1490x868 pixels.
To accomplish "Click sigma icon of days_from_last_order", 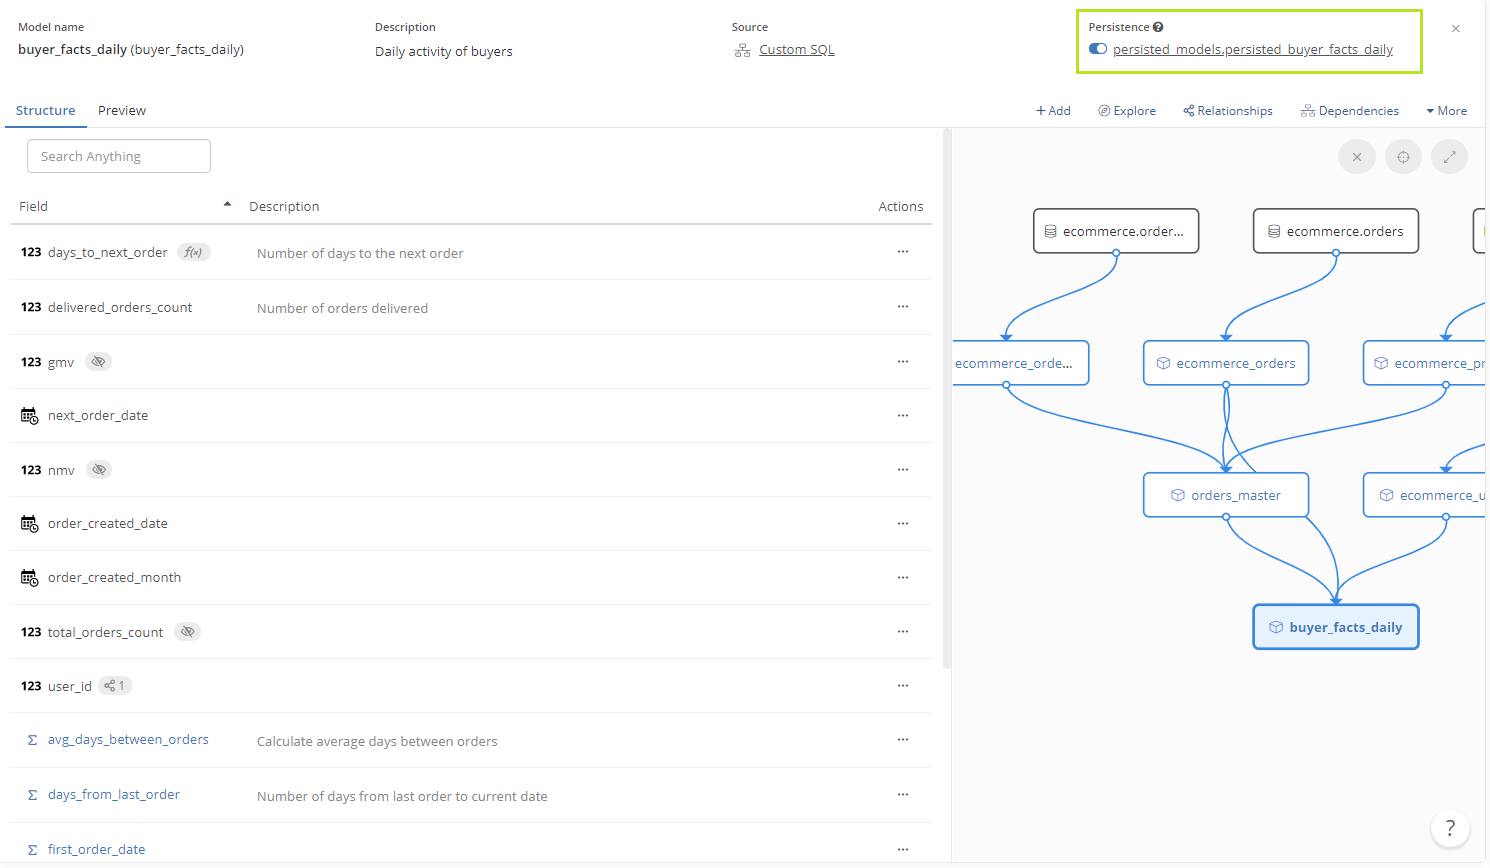I will pyautogui.click(x=32, y=795).
